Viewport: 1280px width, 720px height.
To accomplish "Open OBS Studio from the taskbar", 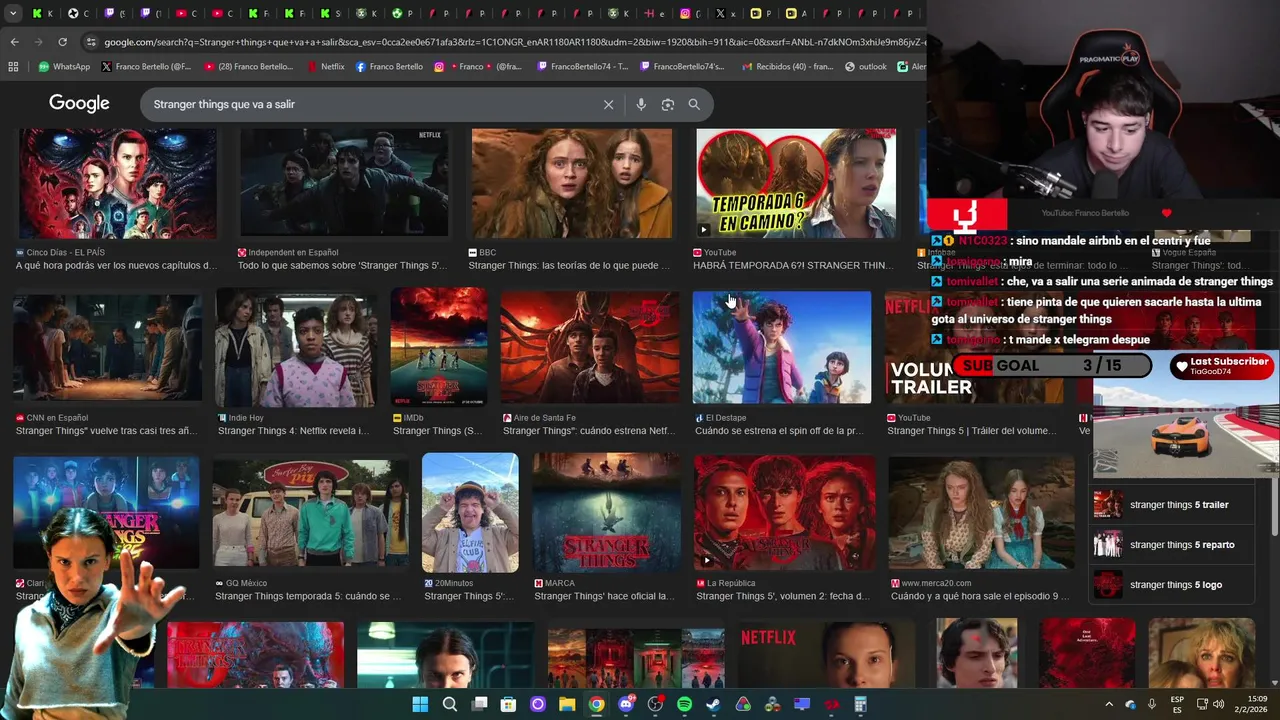I will click(655, 704).
